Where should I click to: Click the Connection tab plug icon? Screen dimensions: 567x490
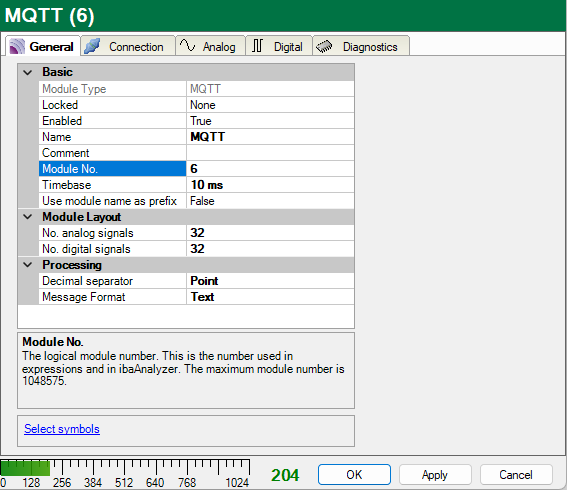(x=92, y=46)
